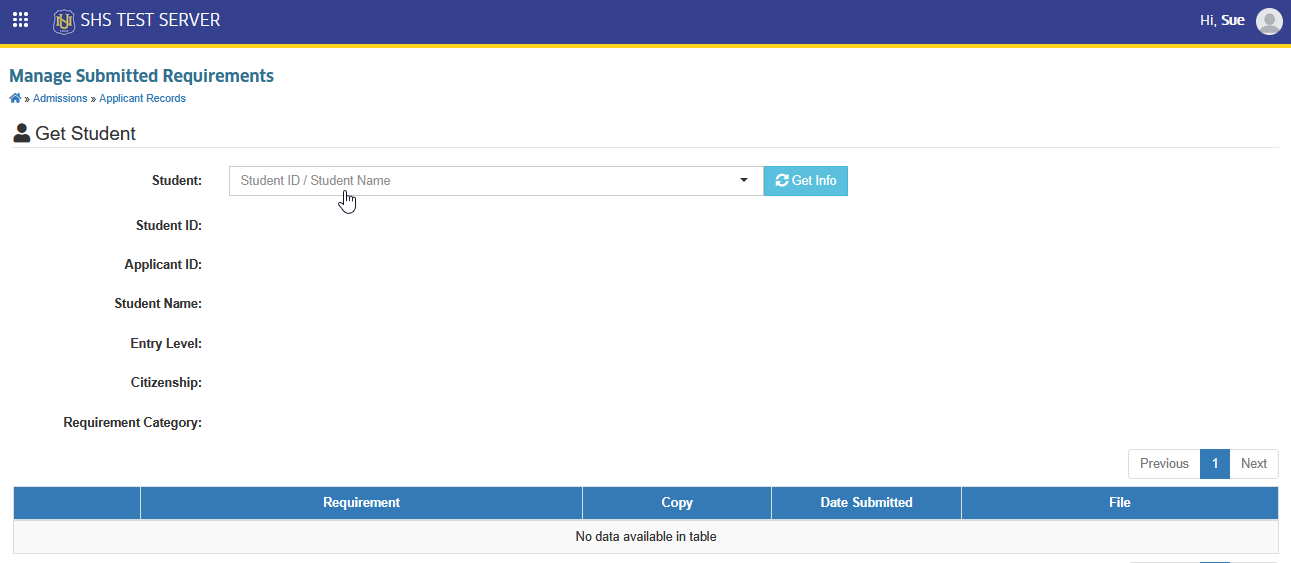Sort by the Date Submitted column header
1291x563 pixels.
pos(866,503)
